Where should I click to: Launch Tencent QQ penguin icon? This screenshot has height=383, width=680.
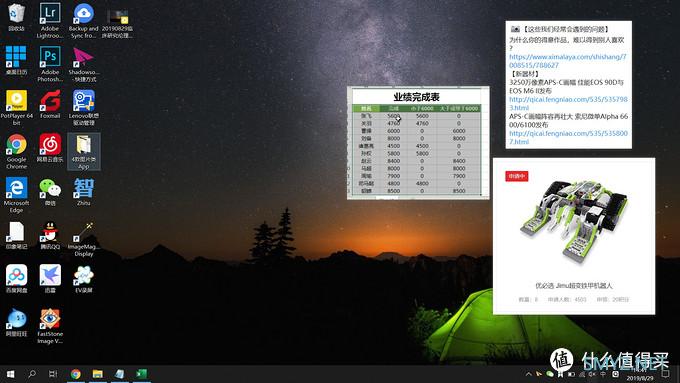pyautogui.click(x=50, y=235)
